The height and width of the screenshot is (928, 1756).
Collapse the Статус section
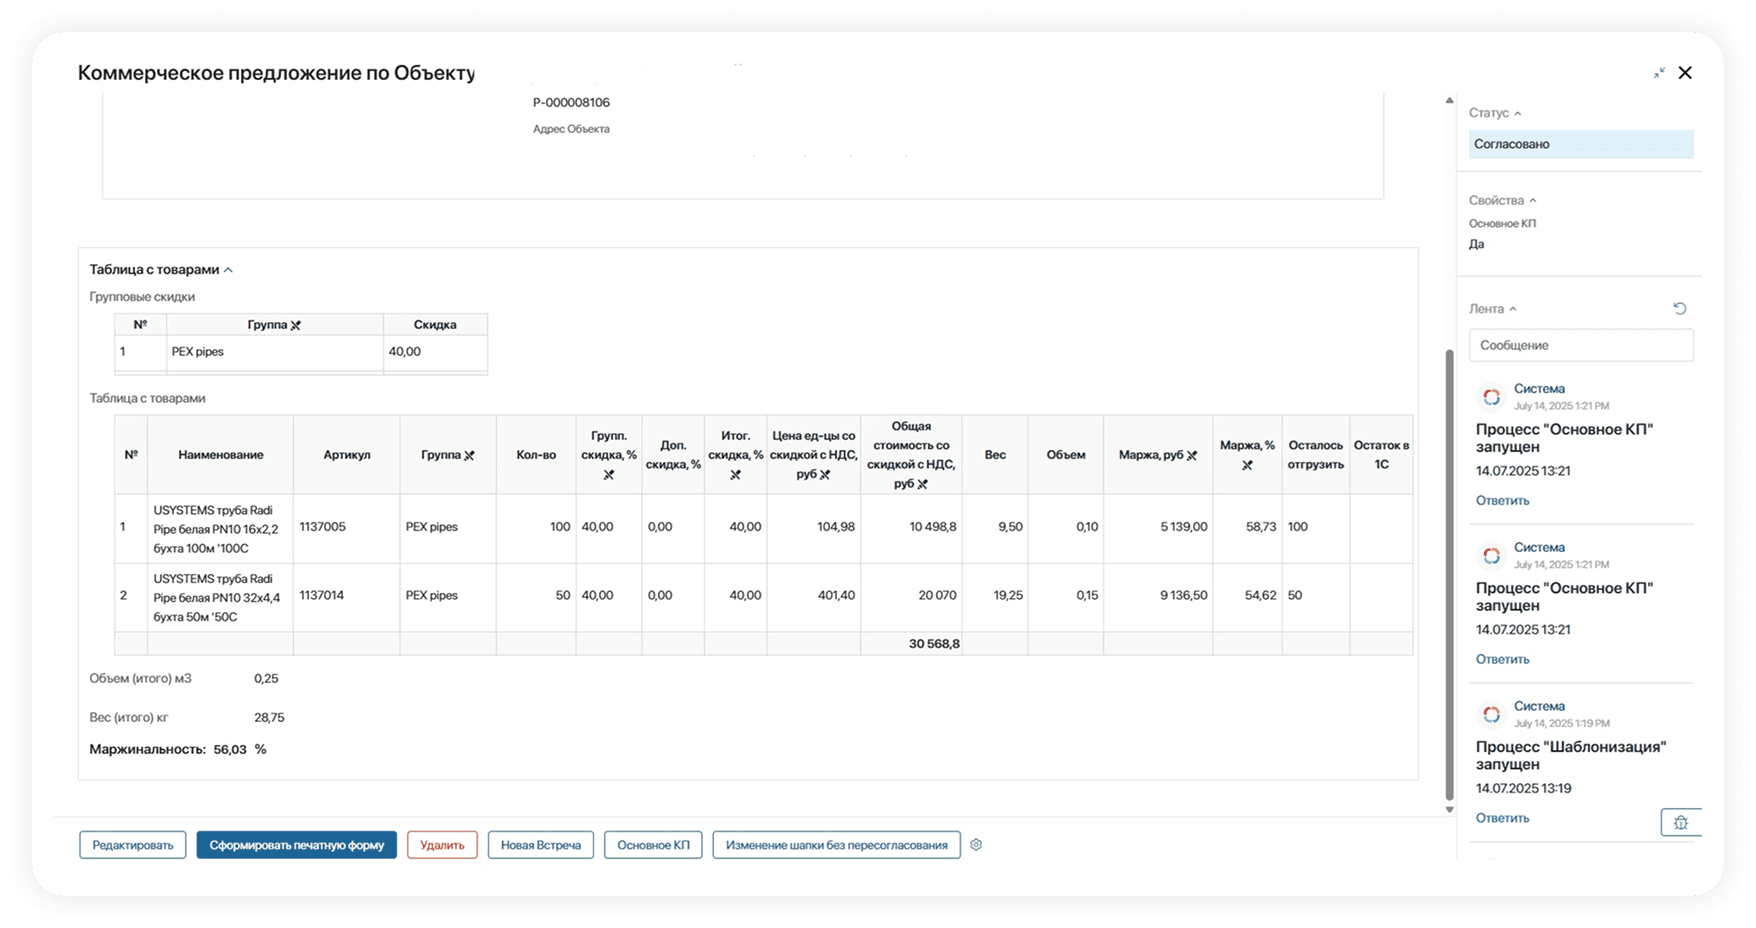pos(1517,114)
